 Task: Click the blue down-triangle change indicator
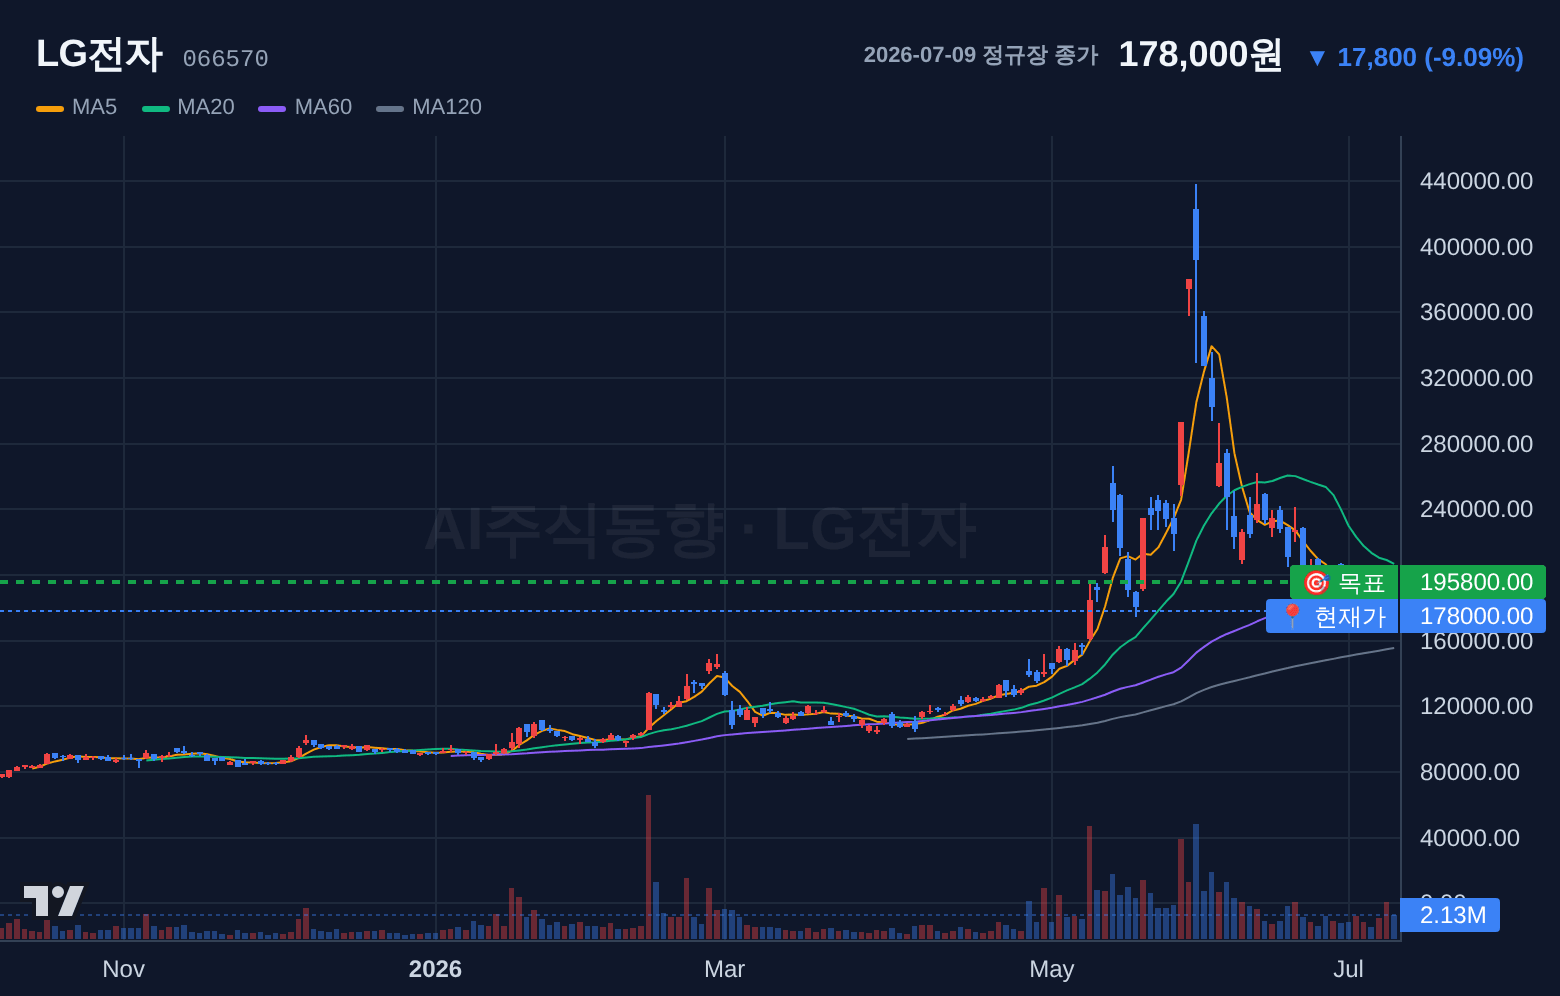1317,58
